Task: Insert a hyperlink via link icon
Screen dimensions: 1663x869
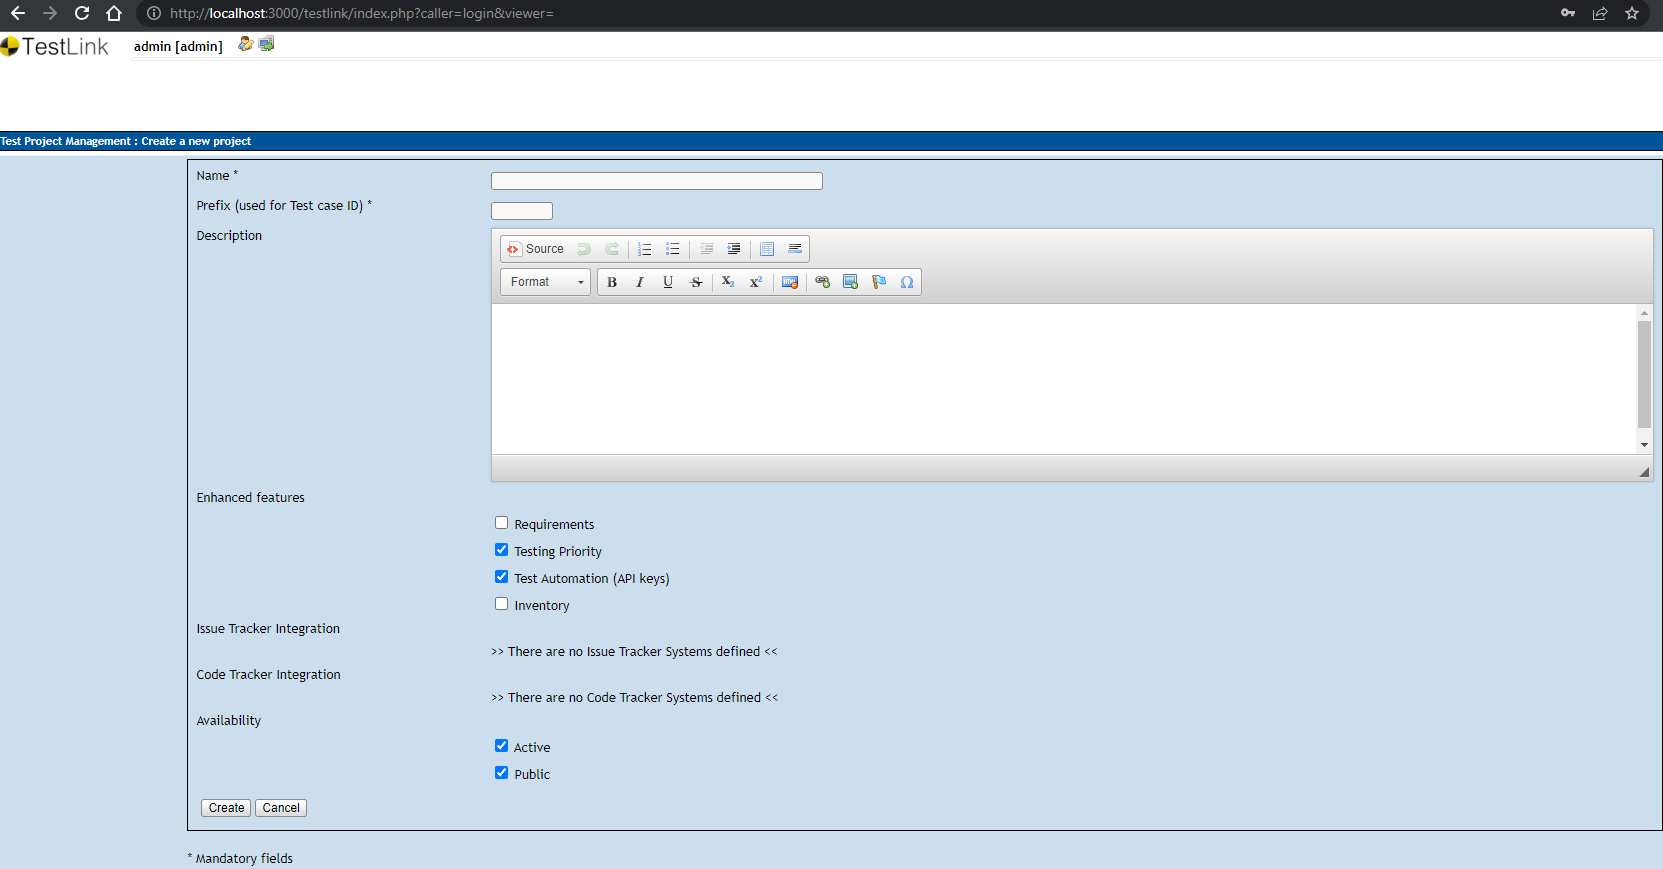Action: (822, 282)
